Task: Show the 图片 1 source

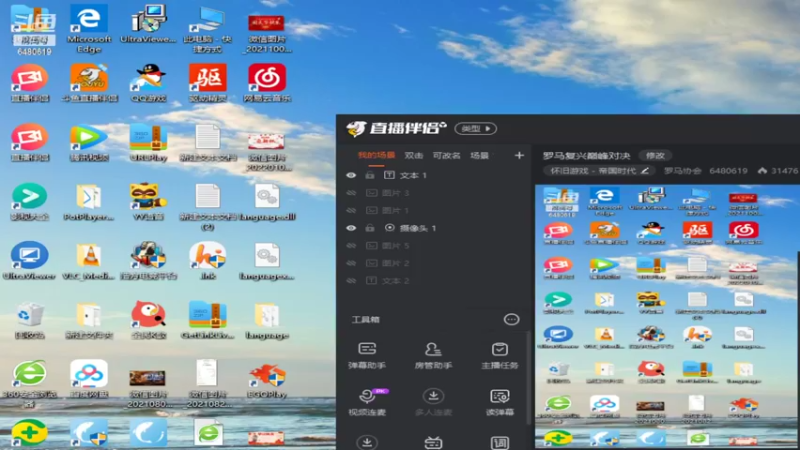Action: (351, 210)
